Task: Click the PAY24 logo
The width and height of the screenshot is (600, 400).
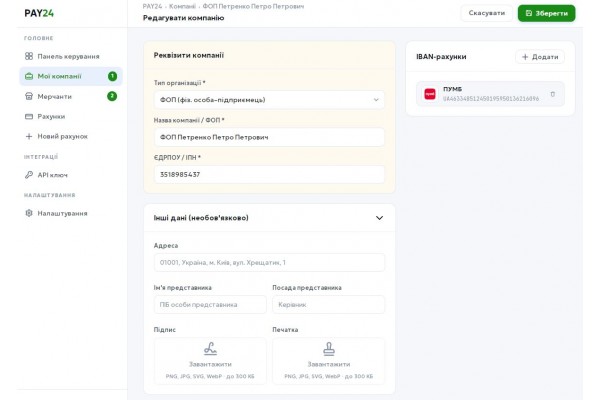Action: click(39, 13)
